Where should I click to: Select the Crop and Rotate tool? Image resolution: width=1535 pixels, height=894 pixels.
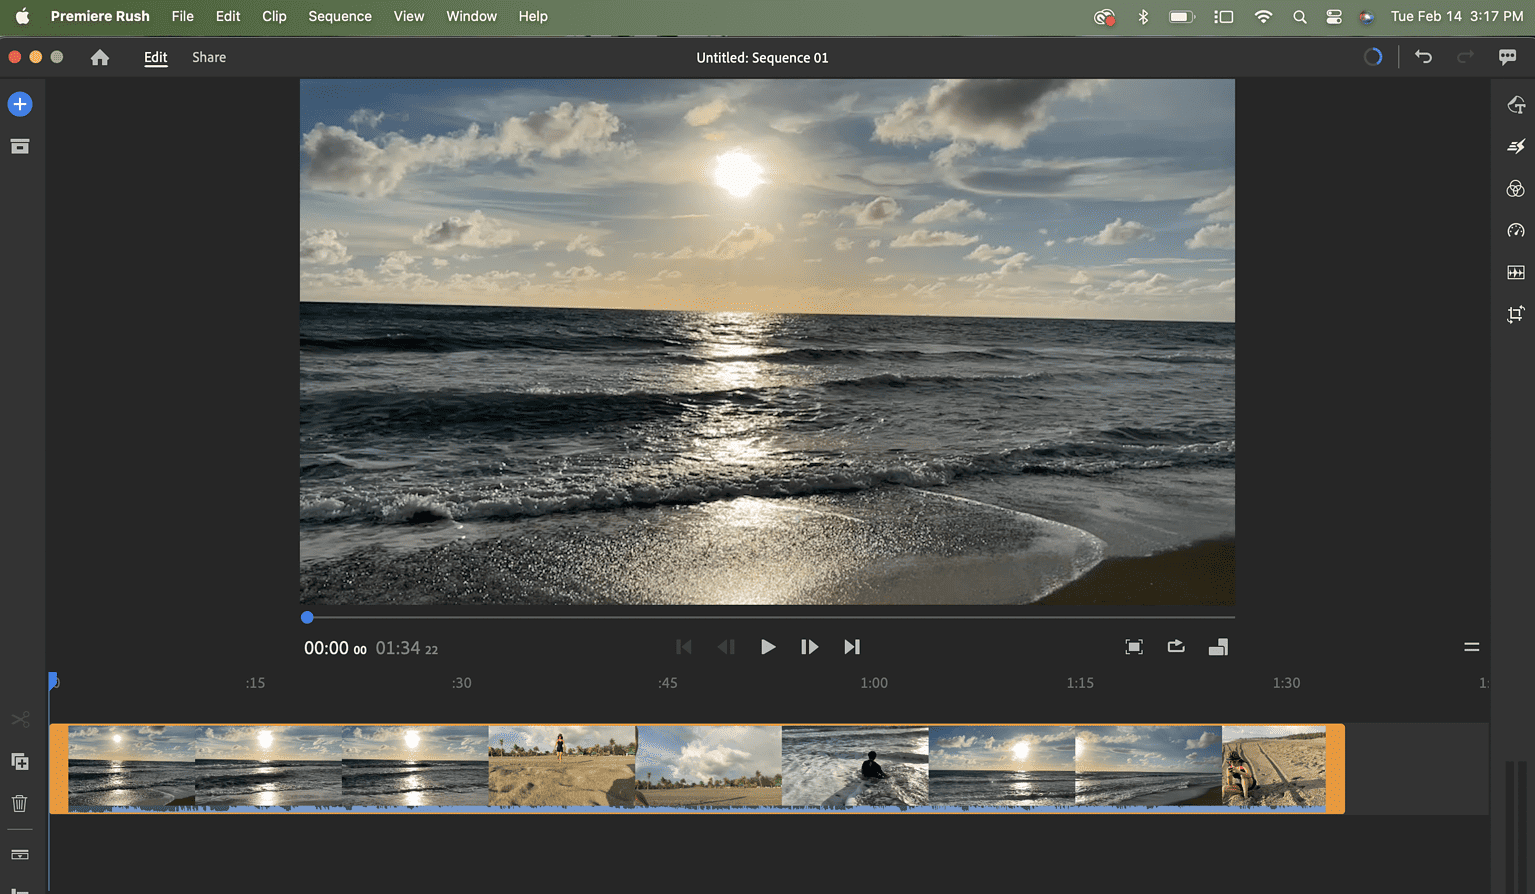point(1516,313)
